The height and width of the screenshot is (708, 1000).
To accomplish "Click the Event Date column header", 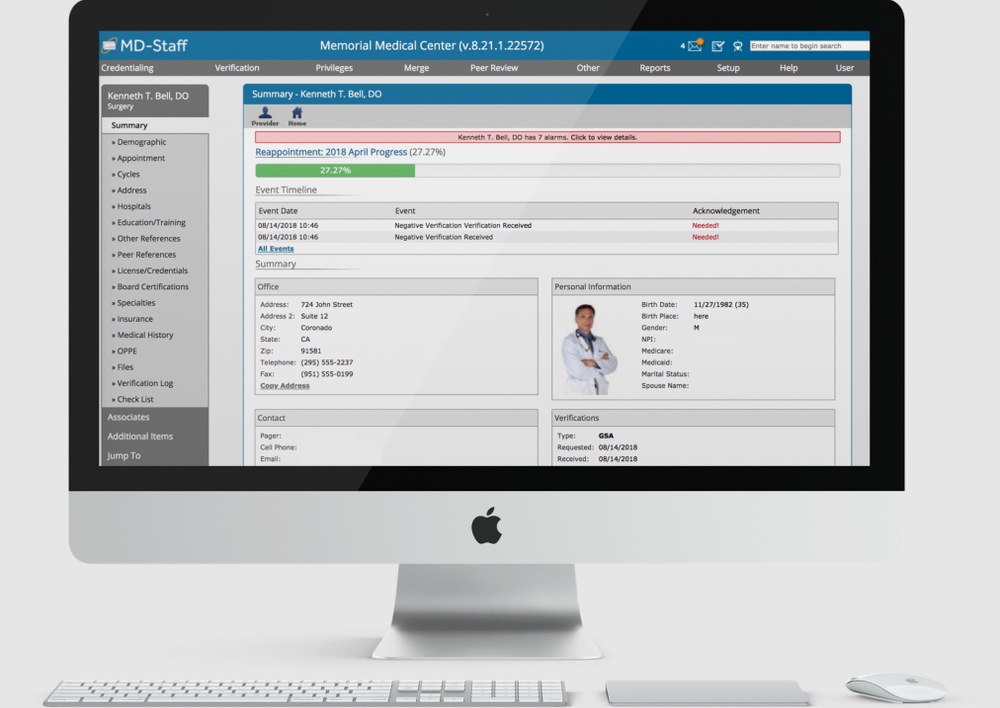I will 277,210.
